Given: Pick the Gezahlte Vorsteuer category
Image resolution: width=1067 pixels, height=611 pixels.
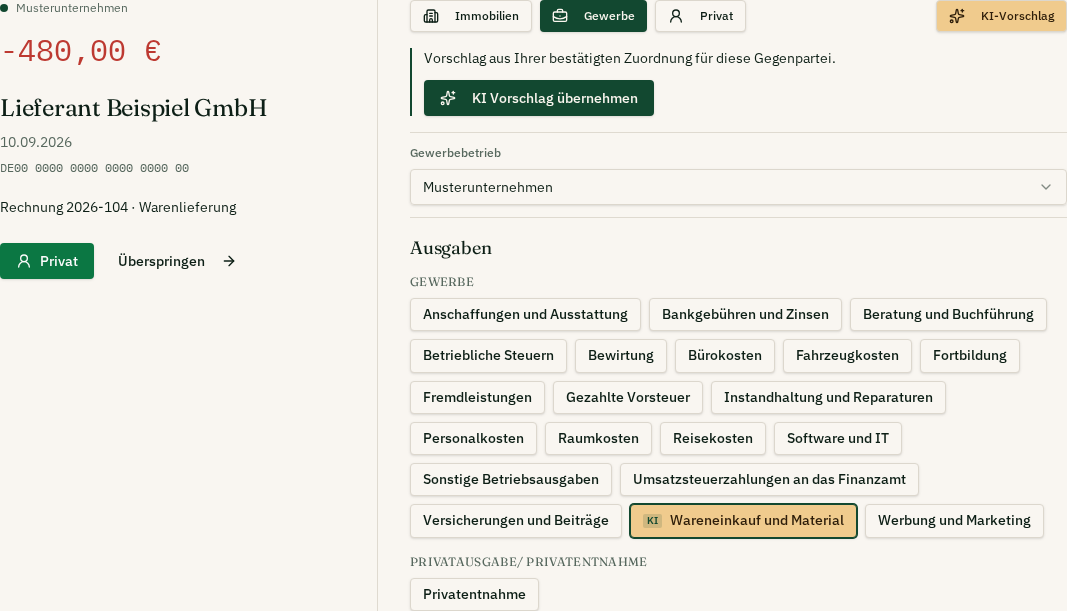Looking at the screenshot, I should click(628, 397).
